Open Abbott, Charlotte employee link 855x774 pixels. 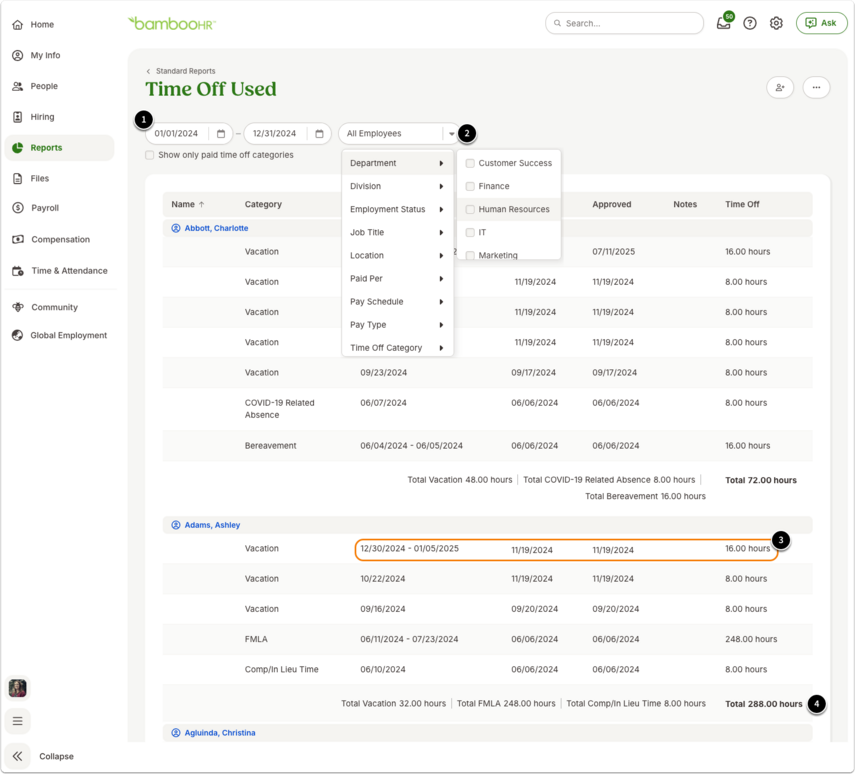coord(216,228)
